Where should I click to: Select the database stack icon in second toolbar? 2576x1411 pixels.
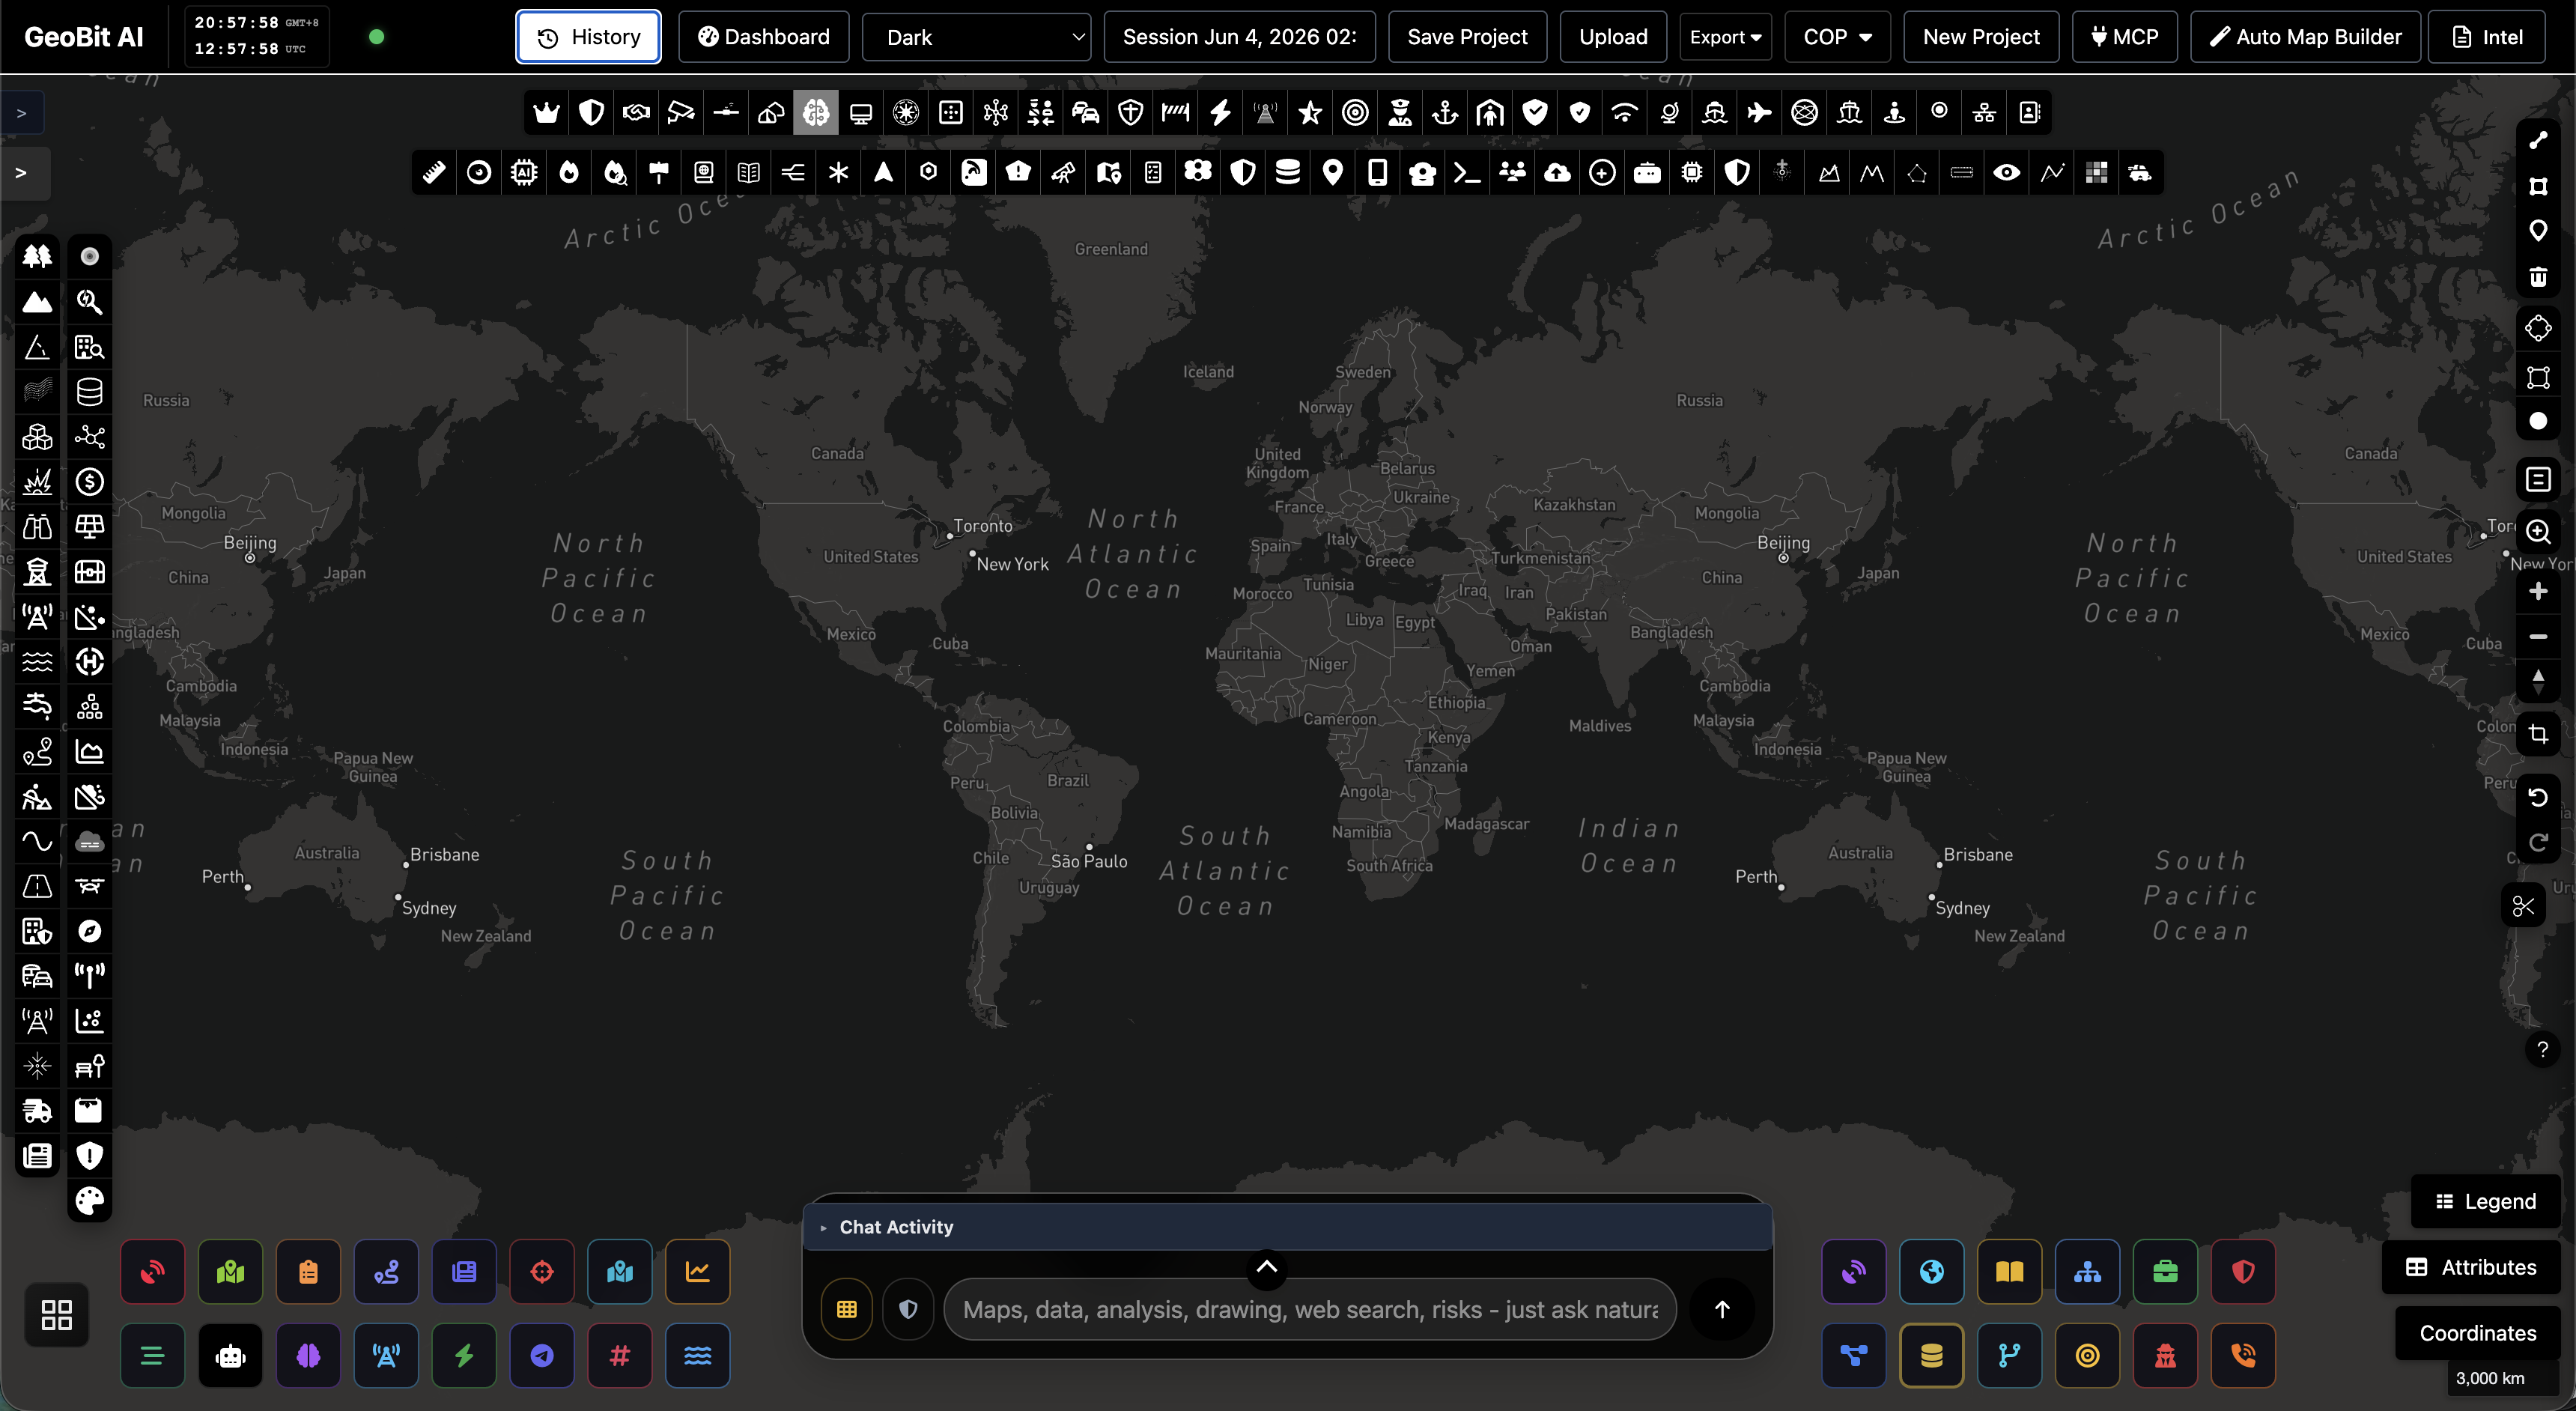pyautogui.click(x=1288, y=173)
